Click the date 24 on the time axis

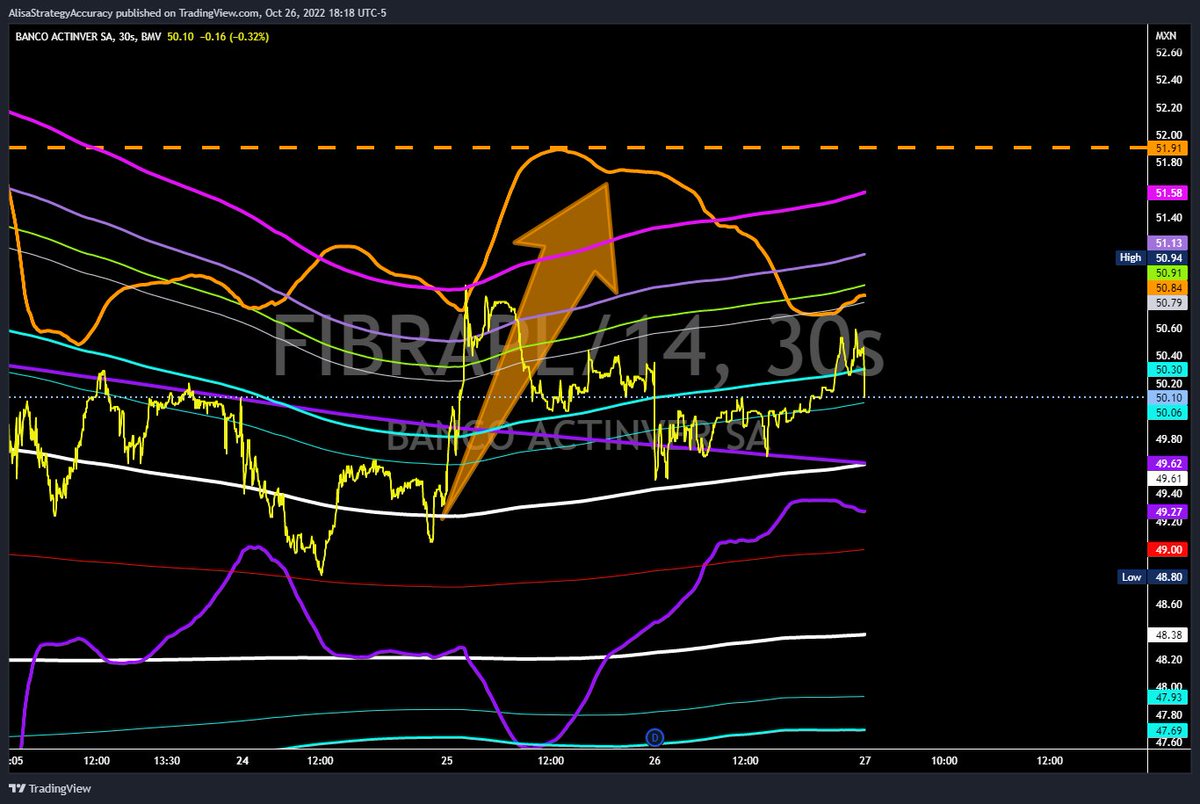(x=242, y=761)
